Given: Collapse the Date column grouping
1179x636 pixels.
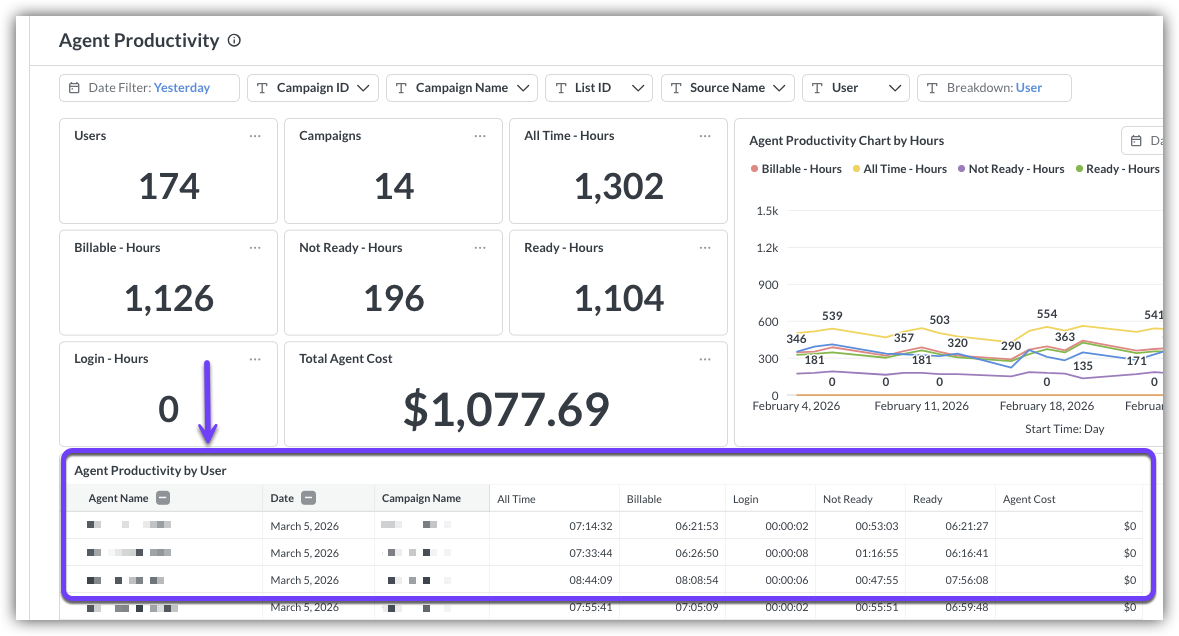Looking at the screenshot, I should pos(309,498).
